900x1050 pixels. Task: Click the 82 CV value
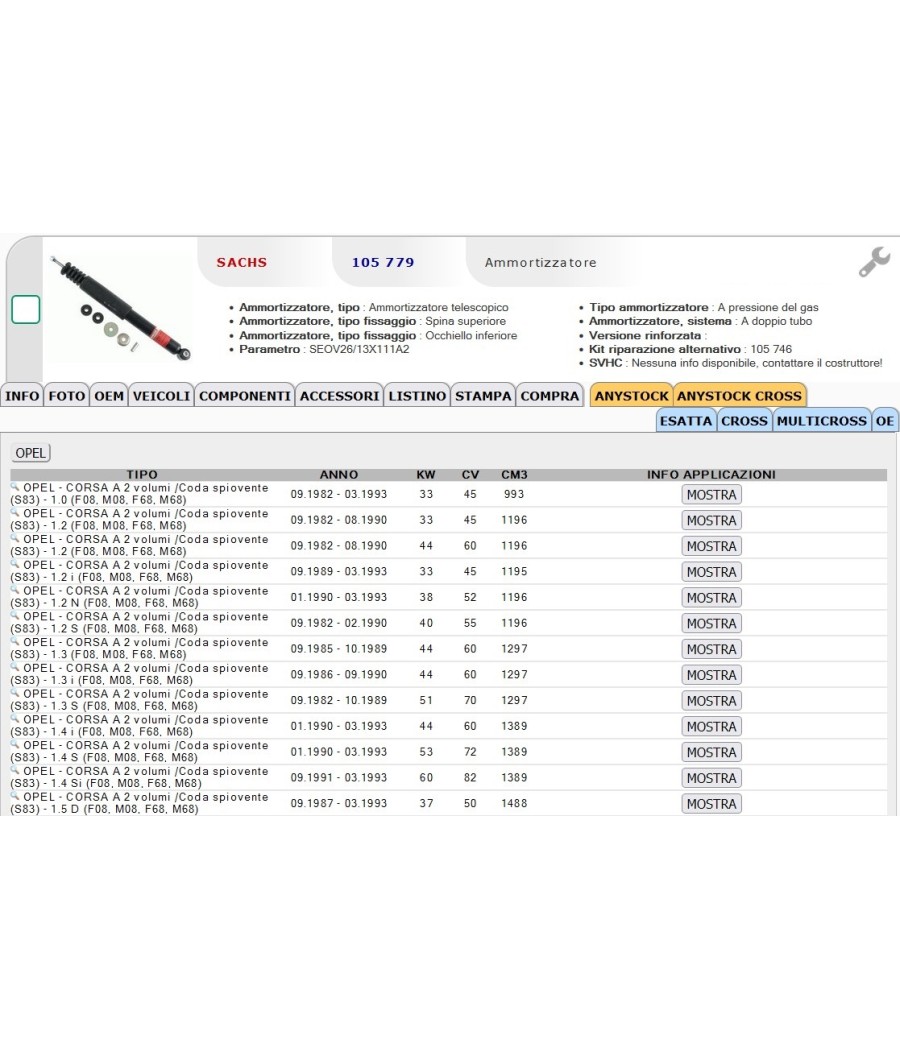(470, 777)
